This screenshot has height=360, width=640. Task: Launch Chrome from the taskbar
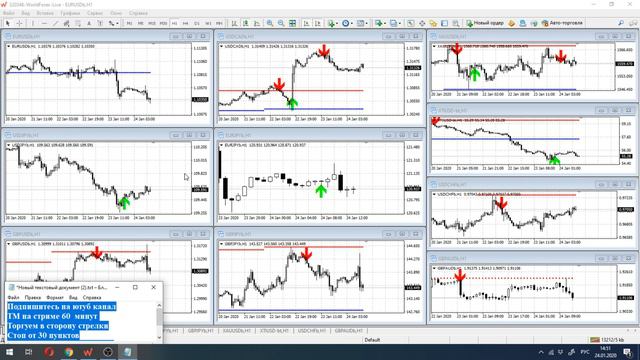(68, 352)
